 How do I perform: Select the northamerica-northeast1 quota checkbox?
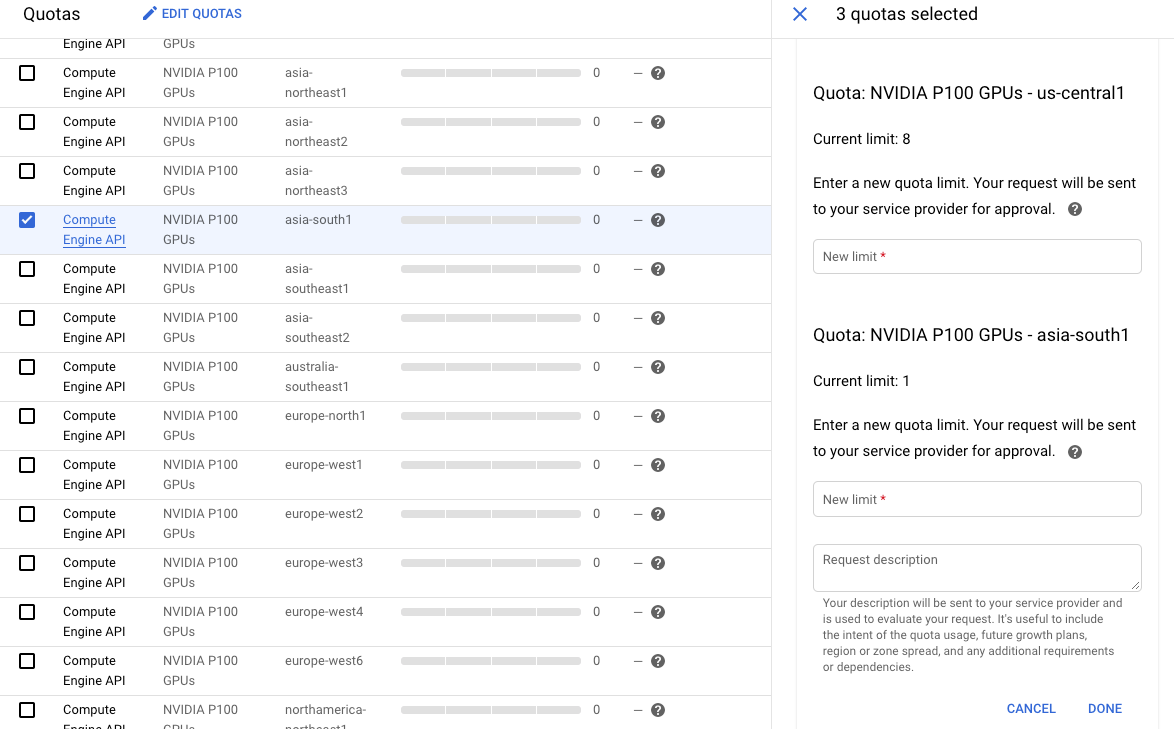[27, 710]
